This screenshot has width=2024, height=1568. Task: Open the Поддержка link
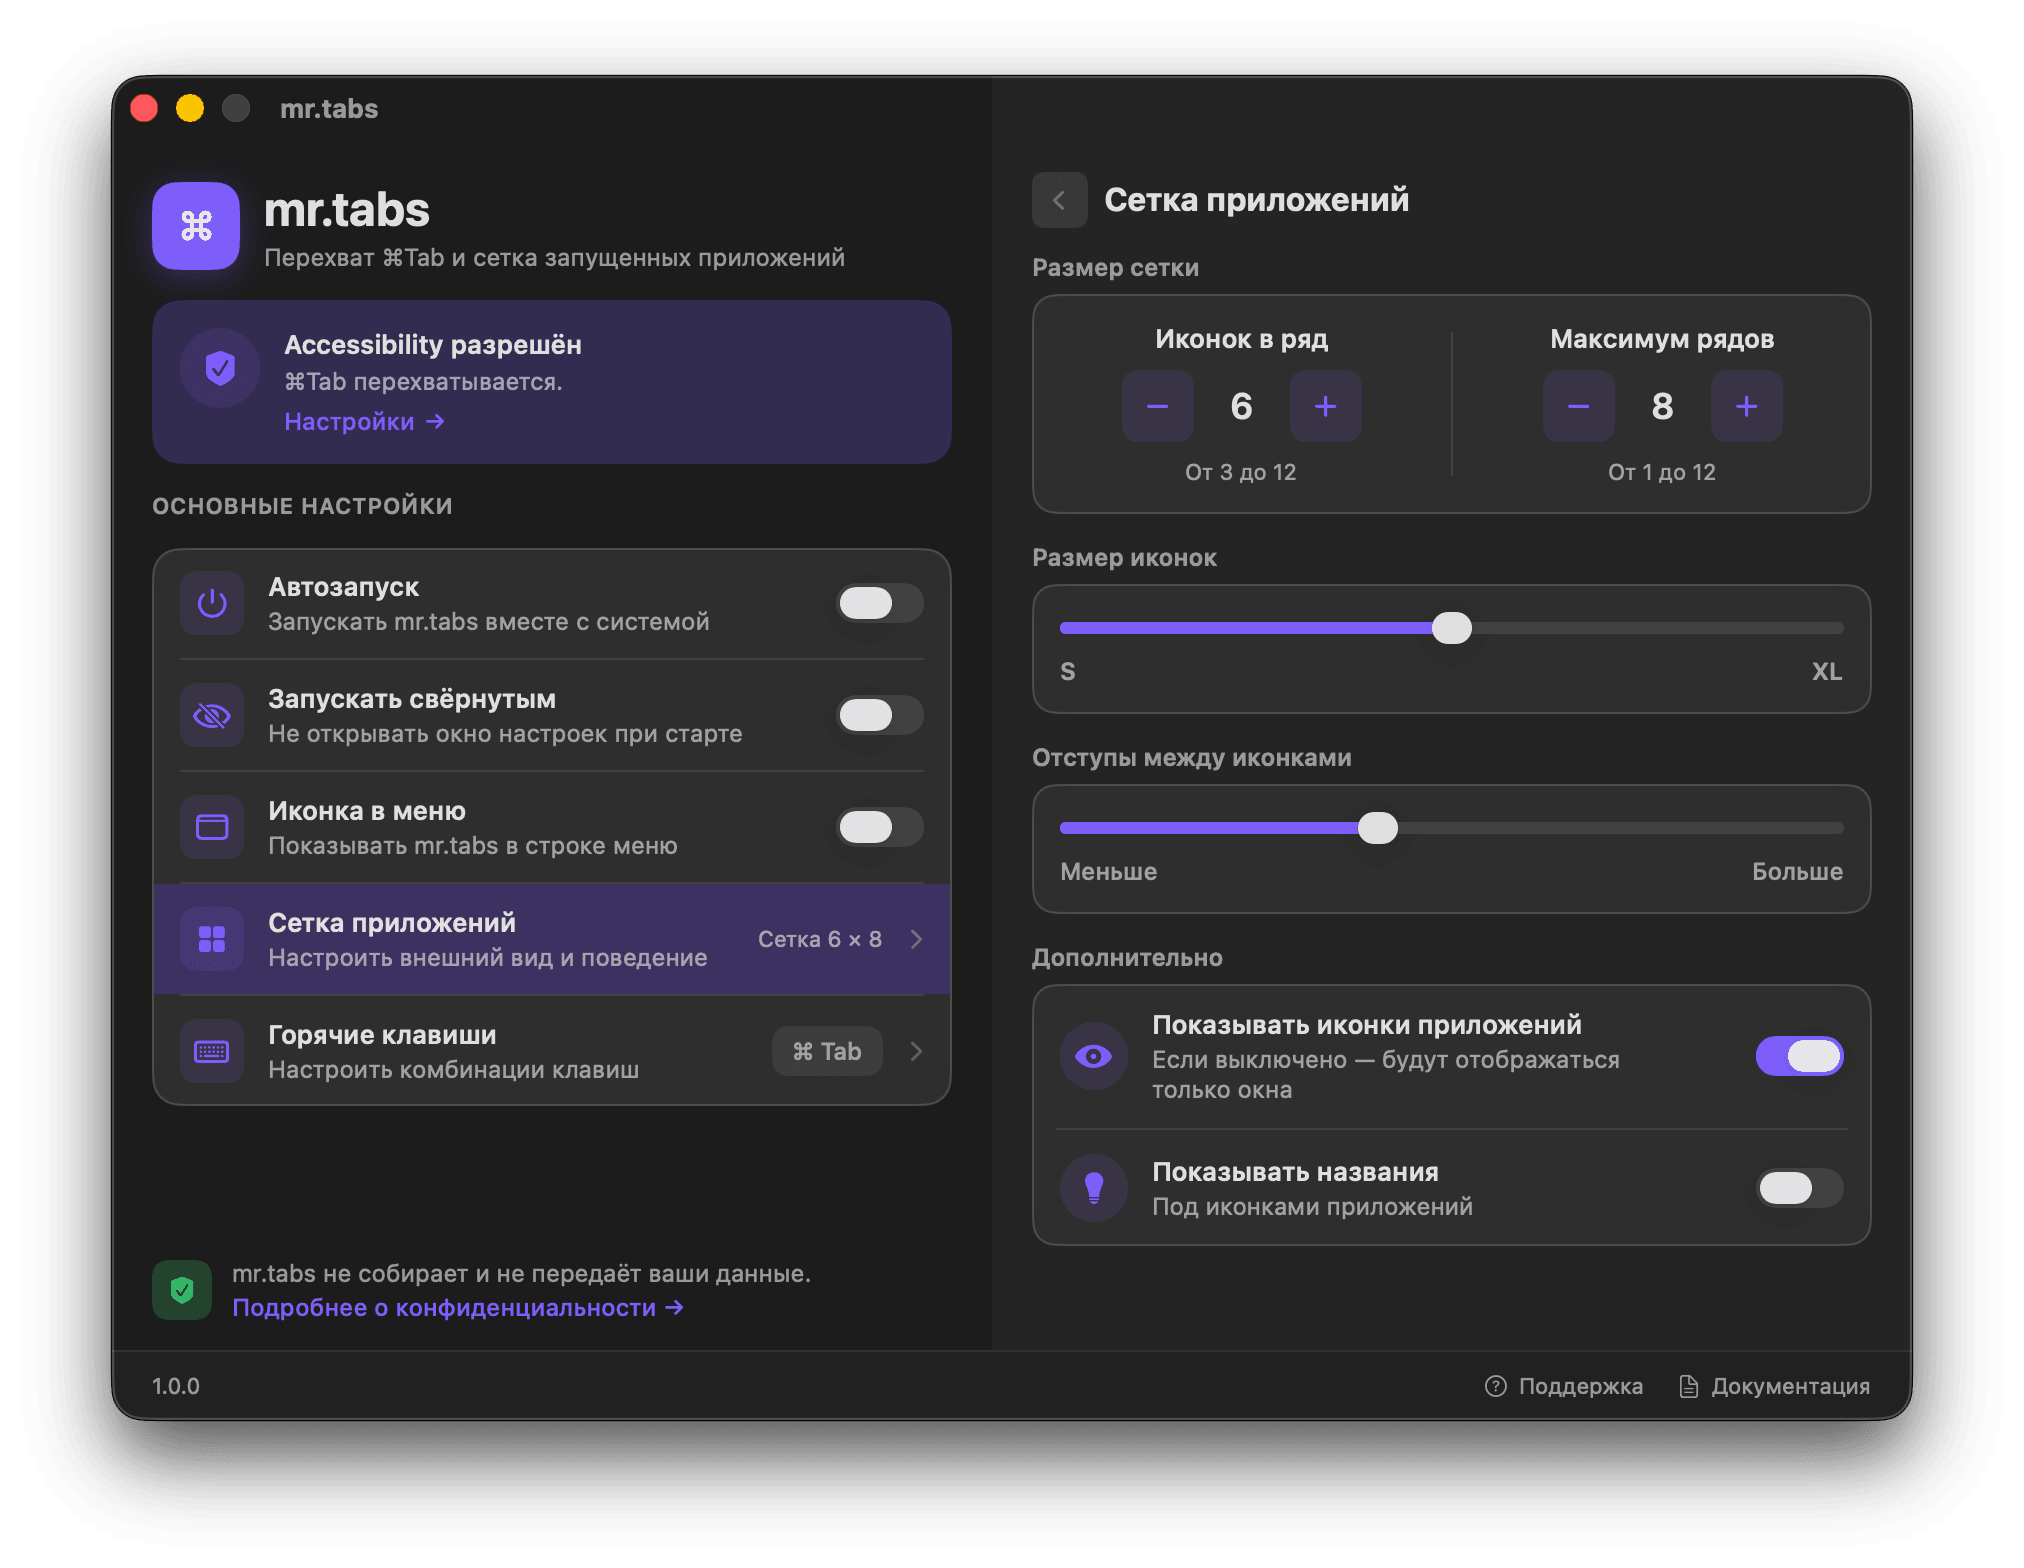pos(1564,1386)
